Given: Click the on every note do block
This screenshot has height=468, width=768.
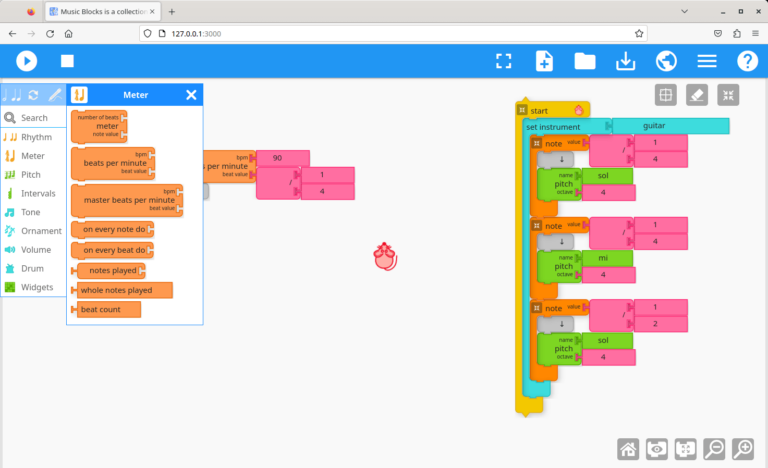Looking at the screenshot, I should [113, 229].
